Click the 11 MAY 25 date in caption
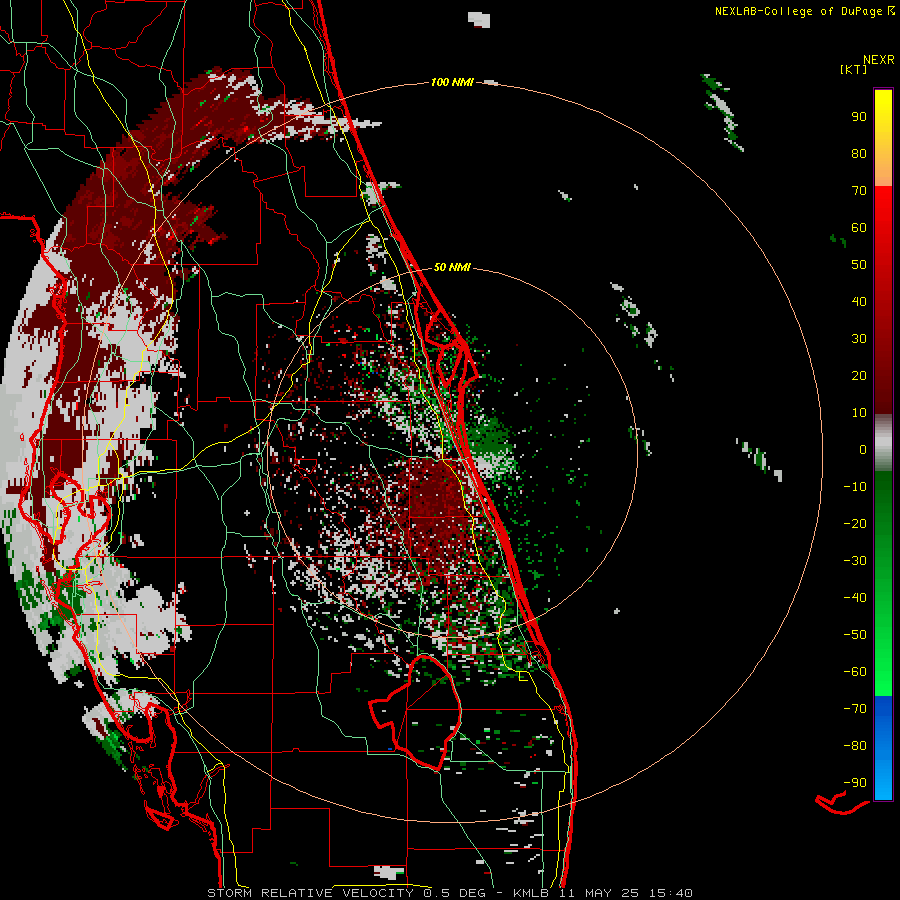This screenshot has width=900, height=900. pyautogui.click(x=599, y=893)
